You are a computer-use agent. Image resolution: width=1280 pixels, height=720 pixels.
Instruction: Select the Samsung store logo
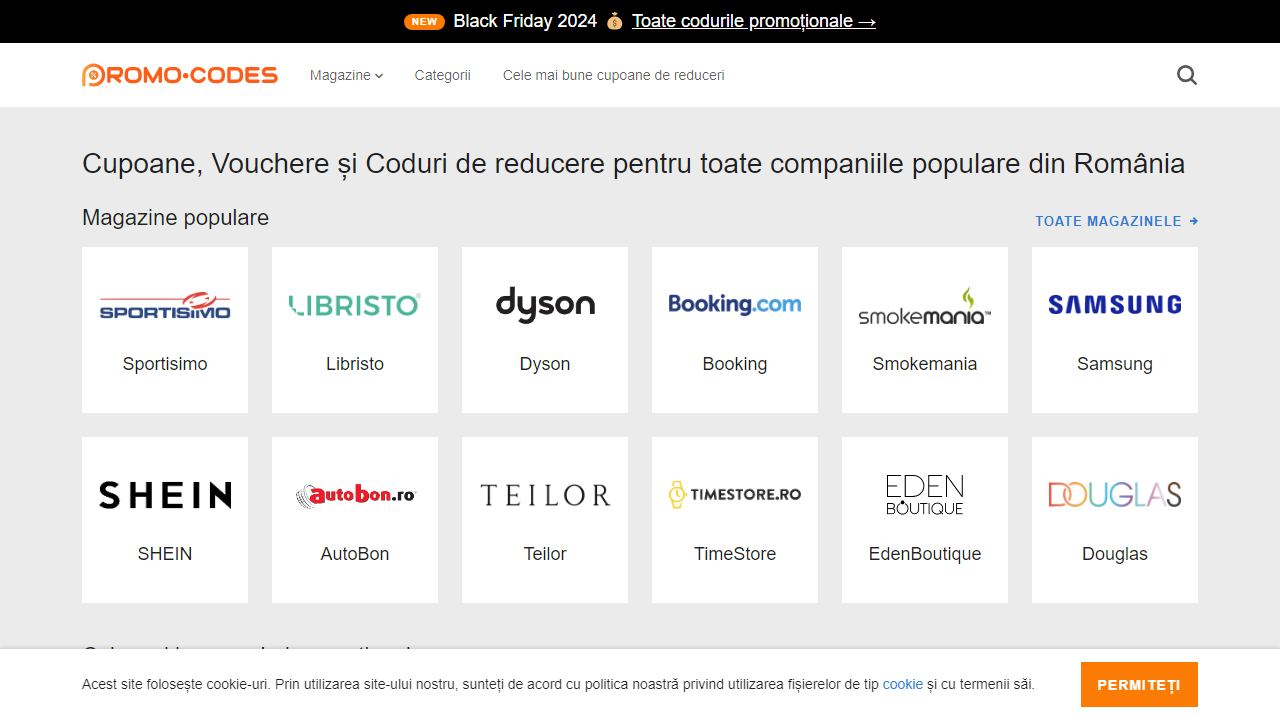pos(1114,304)
